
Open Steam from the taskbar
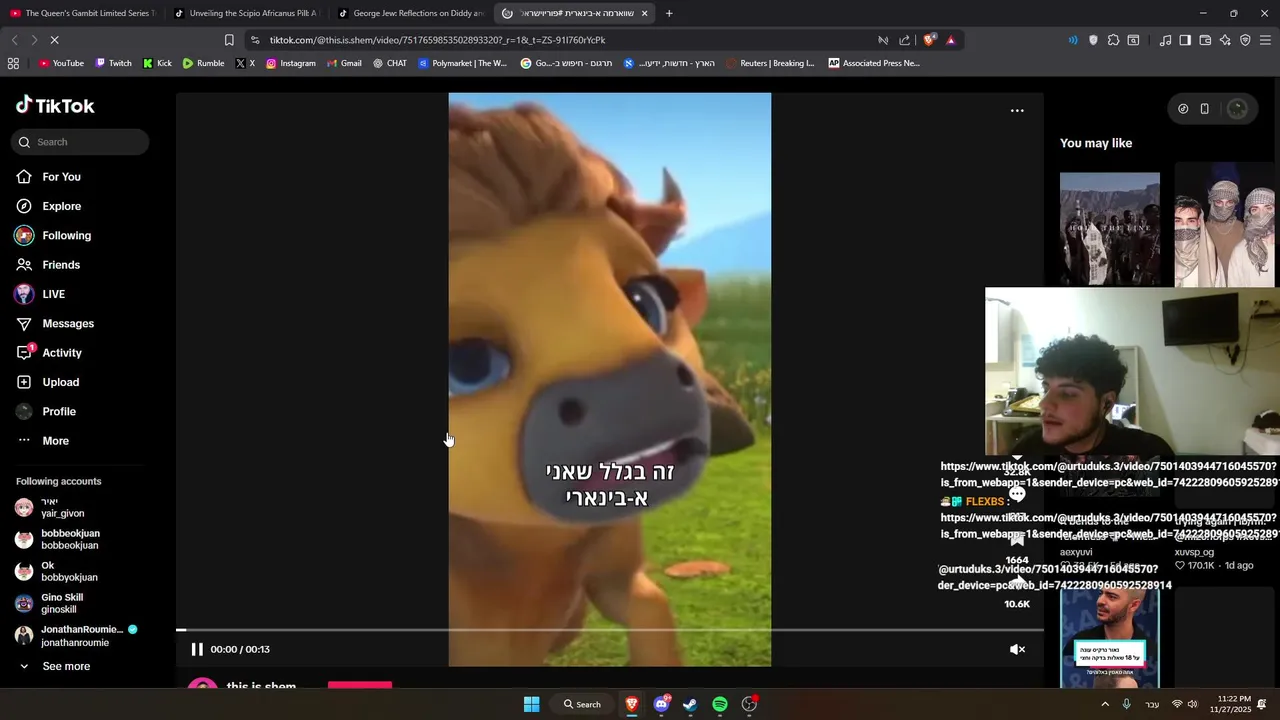point(690,704)
